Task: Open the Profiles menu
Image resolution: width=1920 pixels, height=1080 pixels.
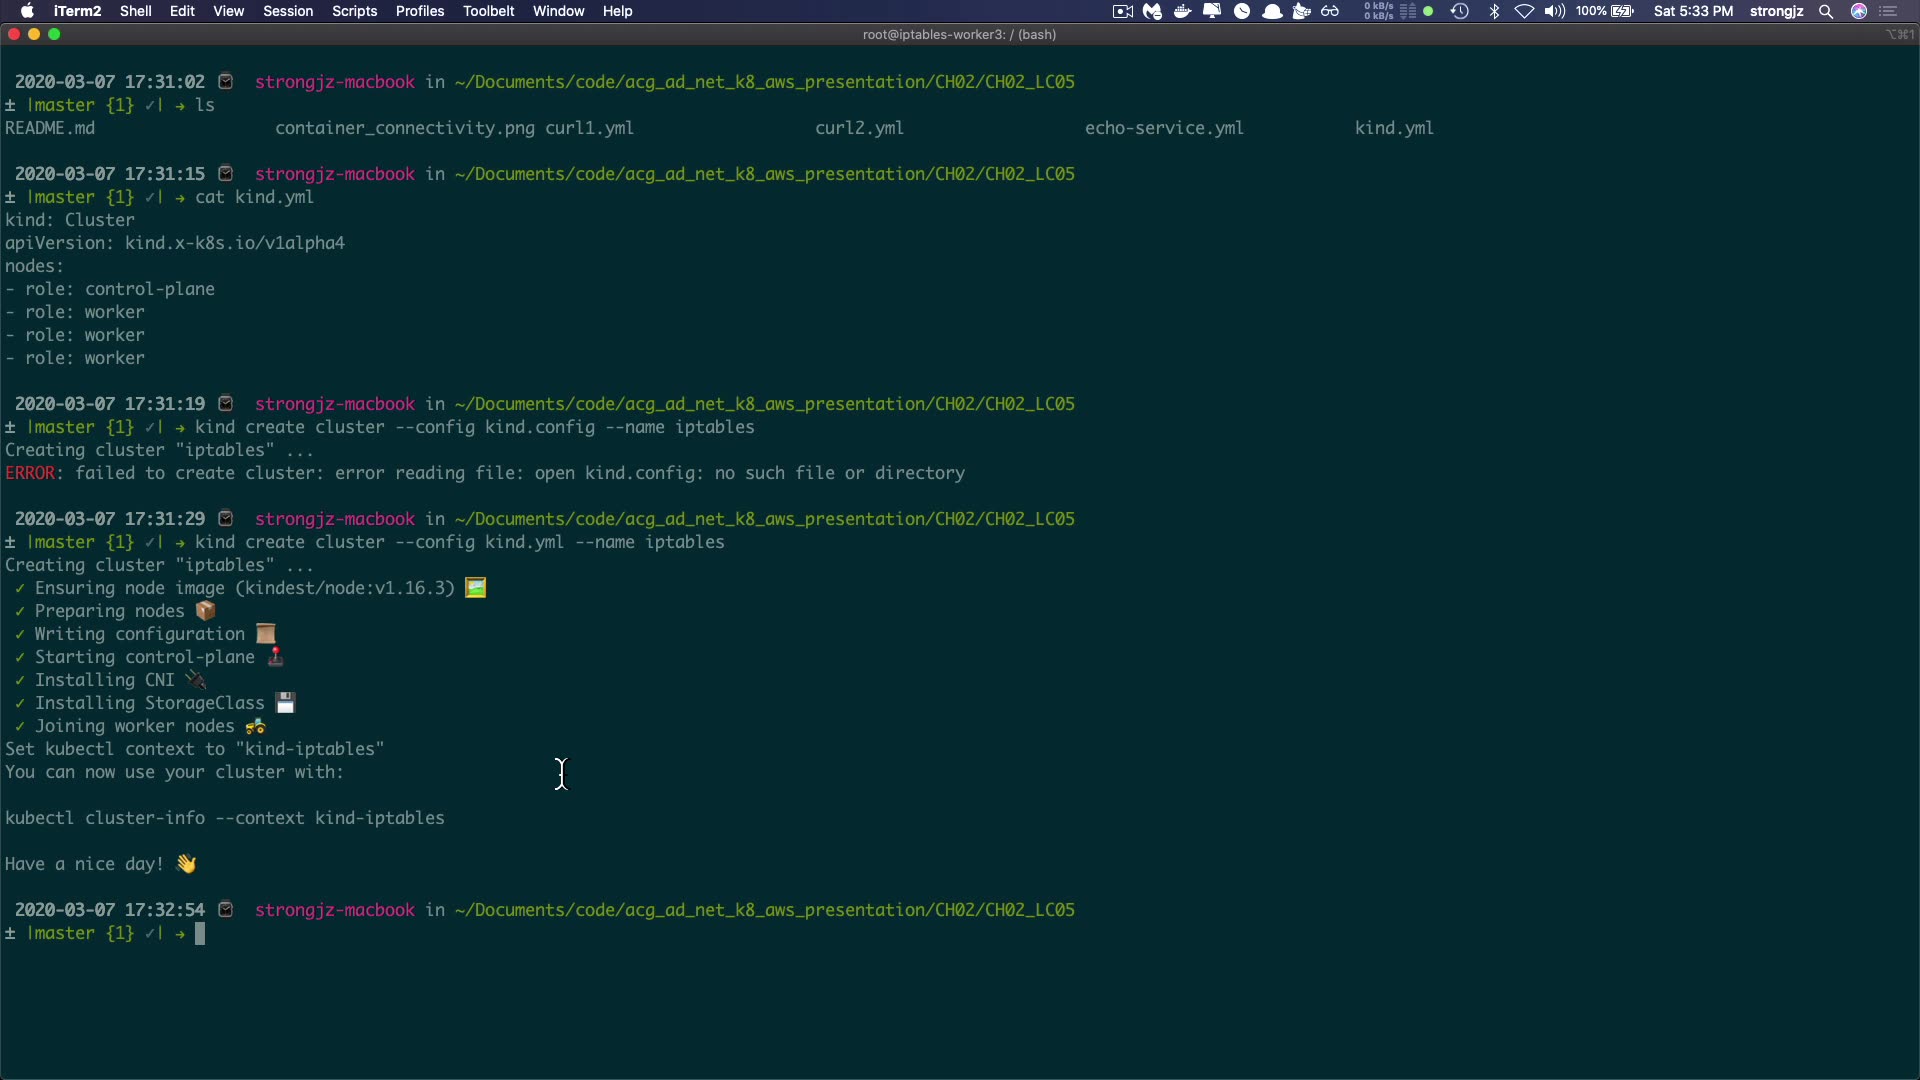Action: click(419, 11)
